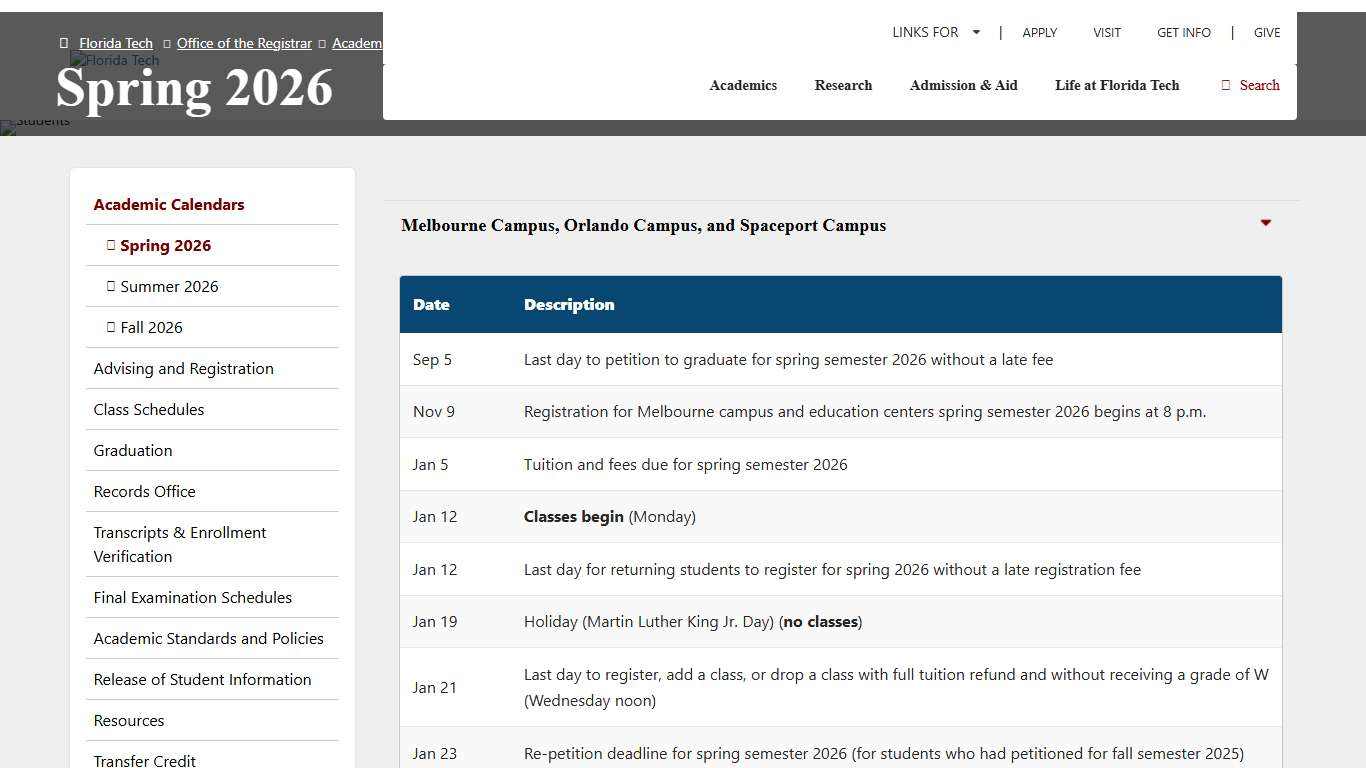
Task: Click the Florida Tech logo image
Action: click(x=115, y=61)
